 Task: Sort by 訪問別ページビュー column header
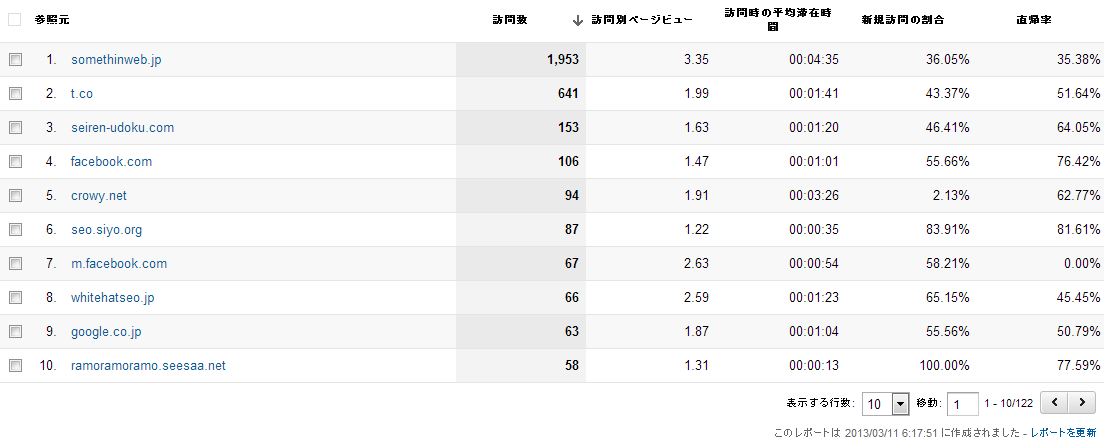(x=641, y=20)
